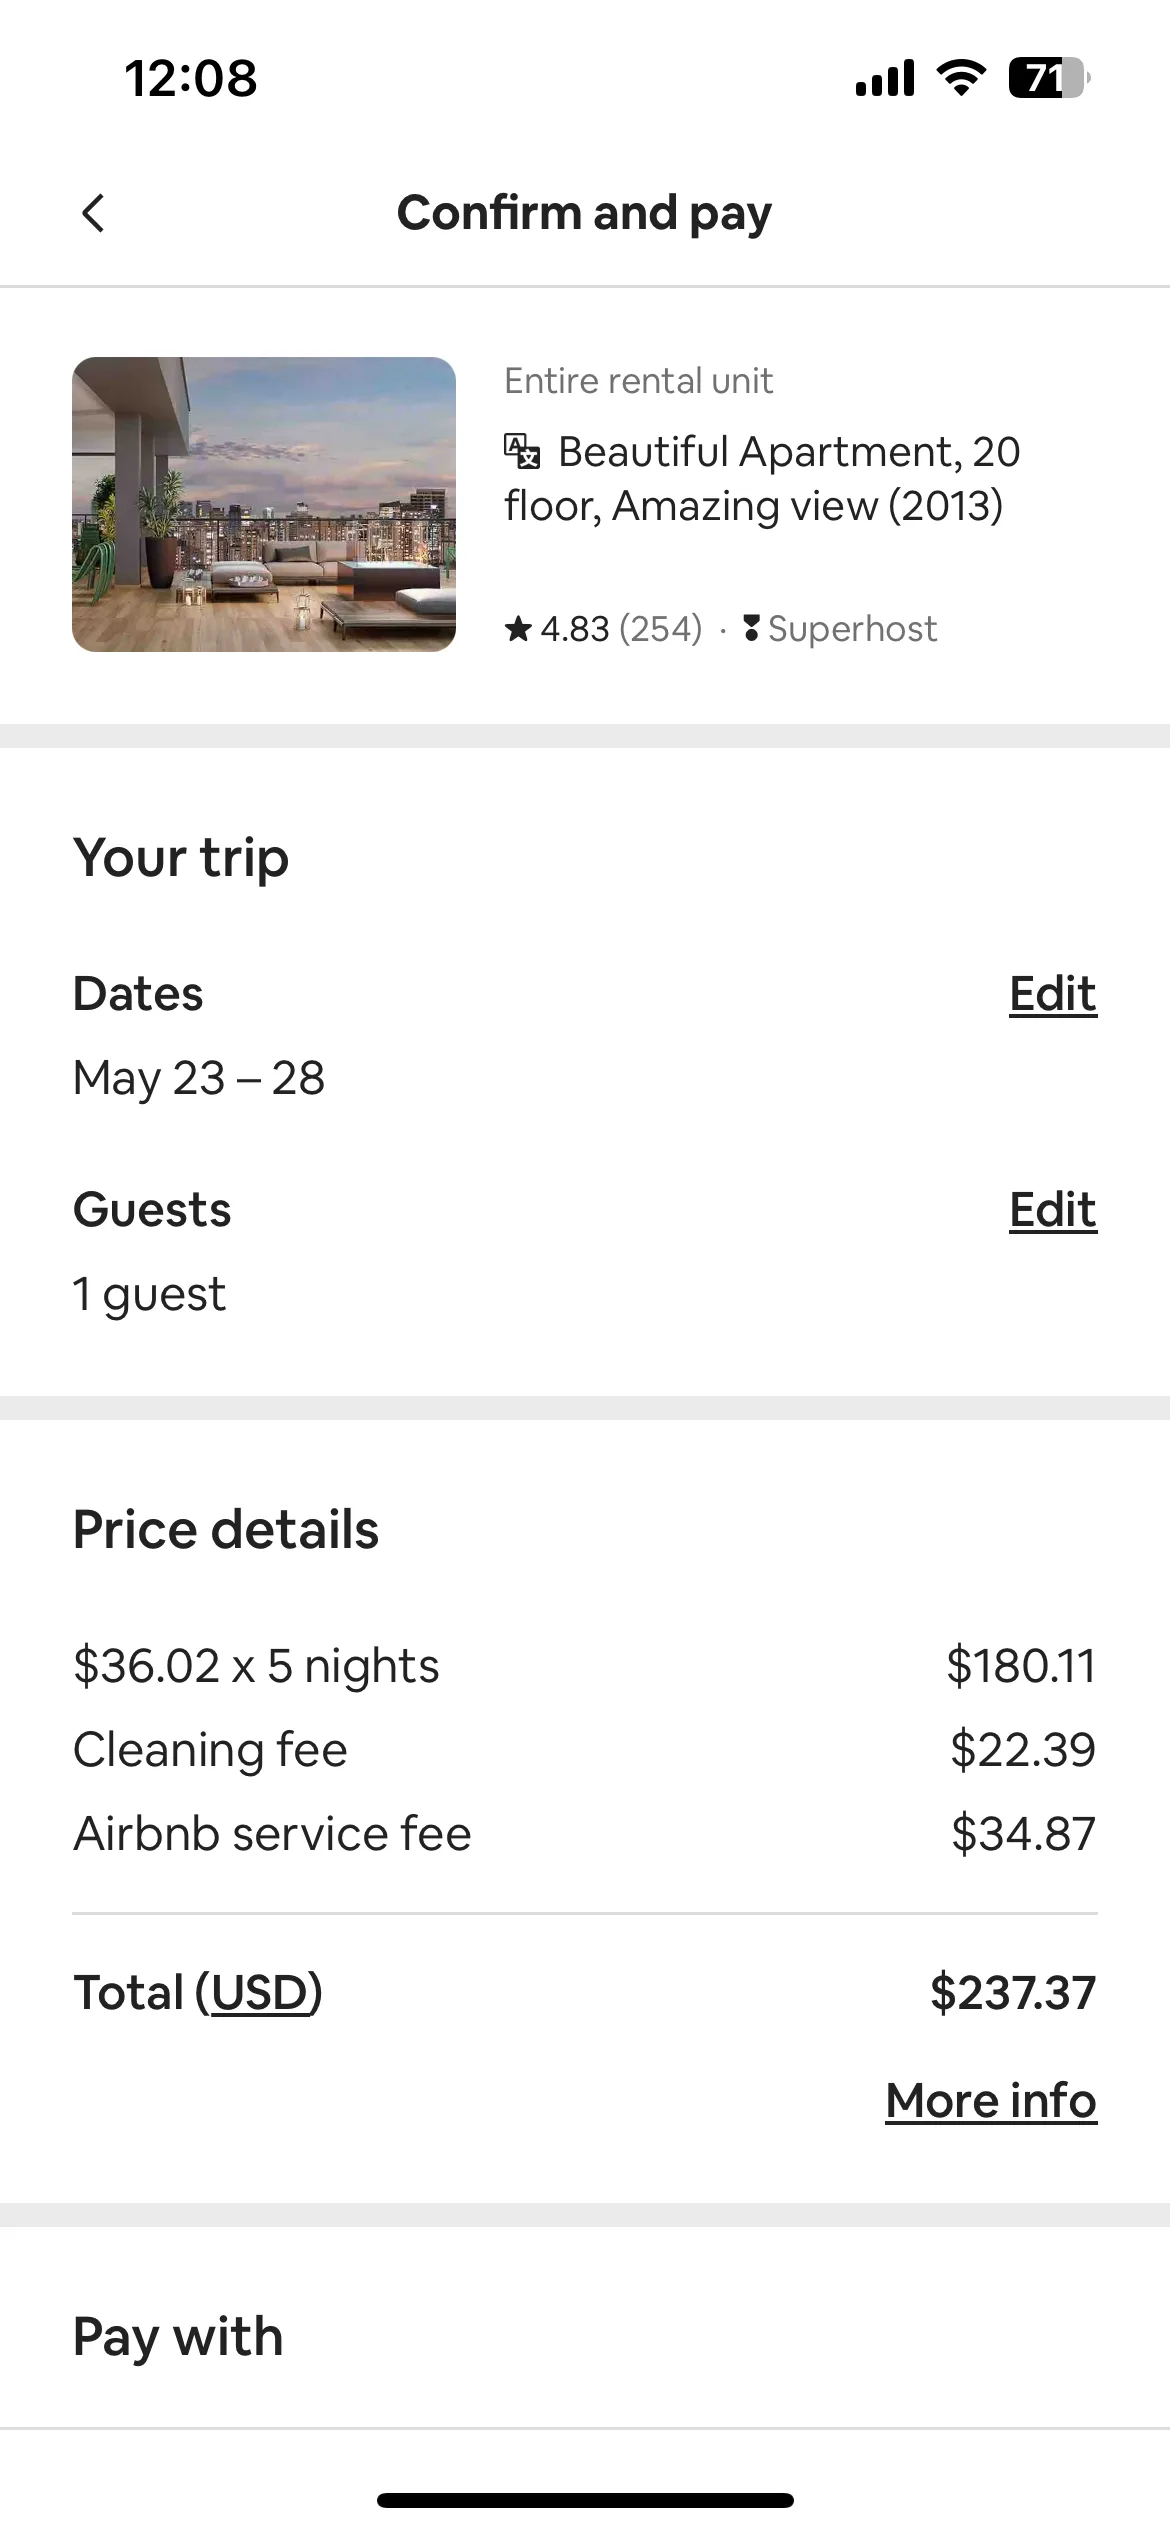Tap the star rating icon

518,629
